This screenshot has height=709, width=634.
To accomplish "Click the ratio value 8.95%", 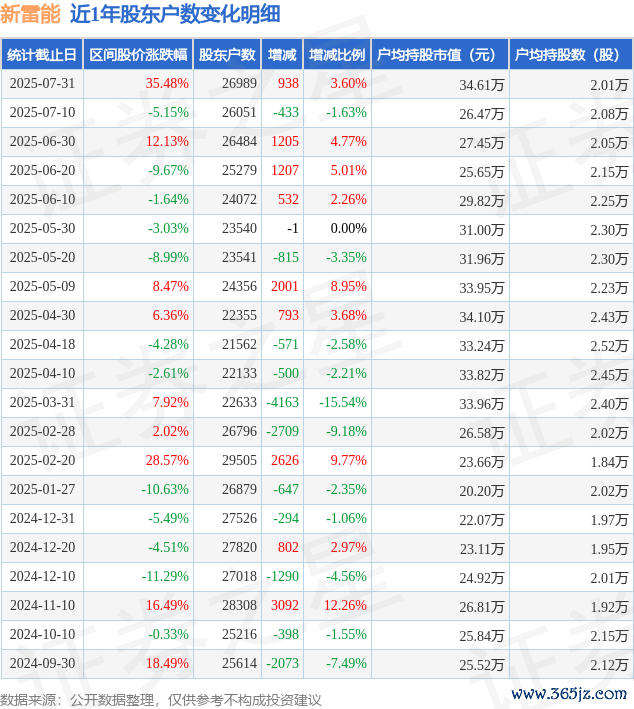I will coord(348,286).
